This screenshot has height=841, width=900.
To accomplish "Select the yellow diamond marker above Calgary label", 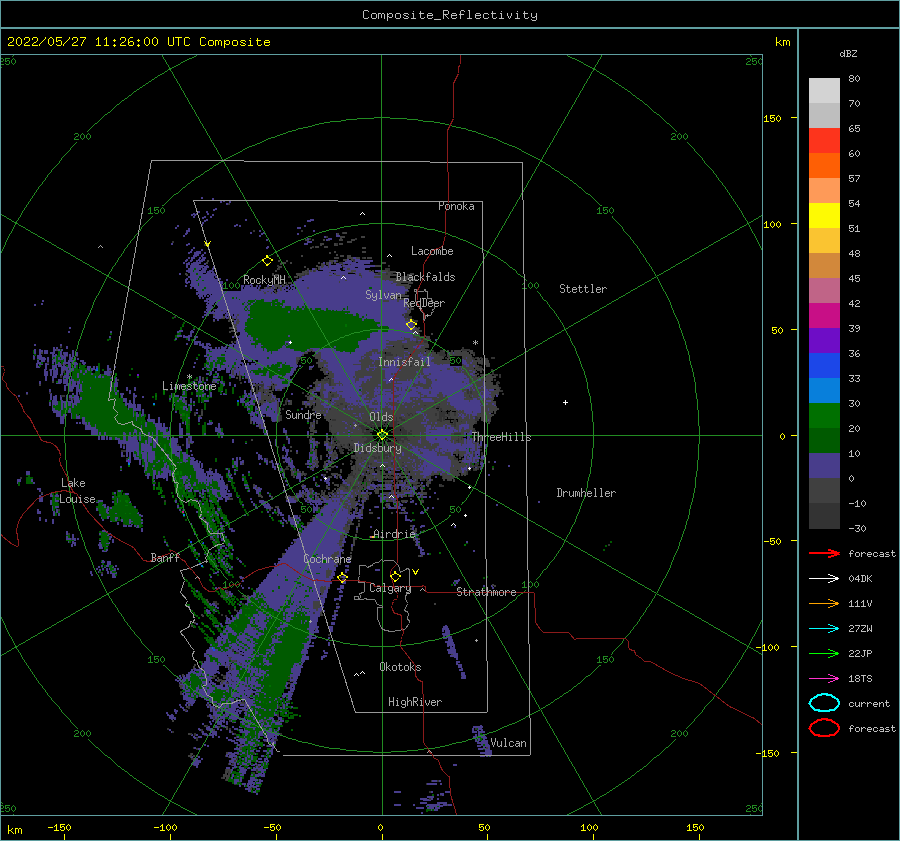I will [395, 576].
